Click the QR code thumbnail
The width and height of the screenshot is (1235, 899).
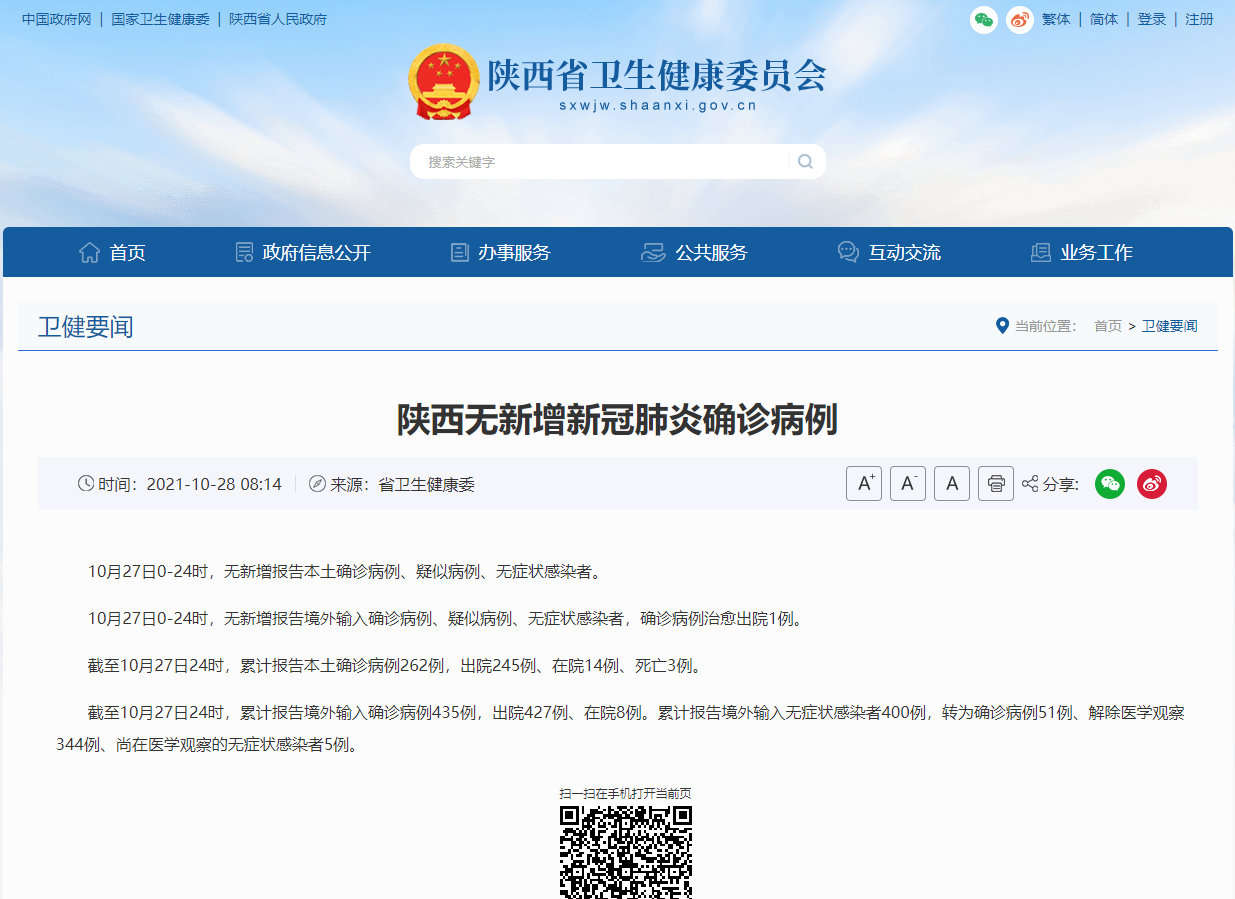tap(626, 850)
